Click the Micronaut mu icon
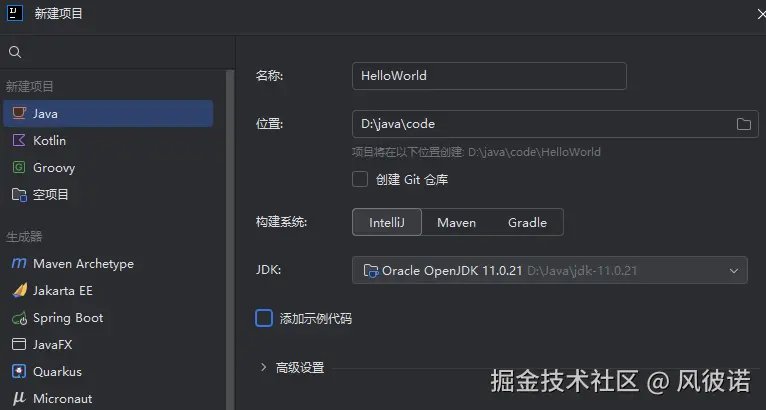766x410 pixels. coord(19,398)
